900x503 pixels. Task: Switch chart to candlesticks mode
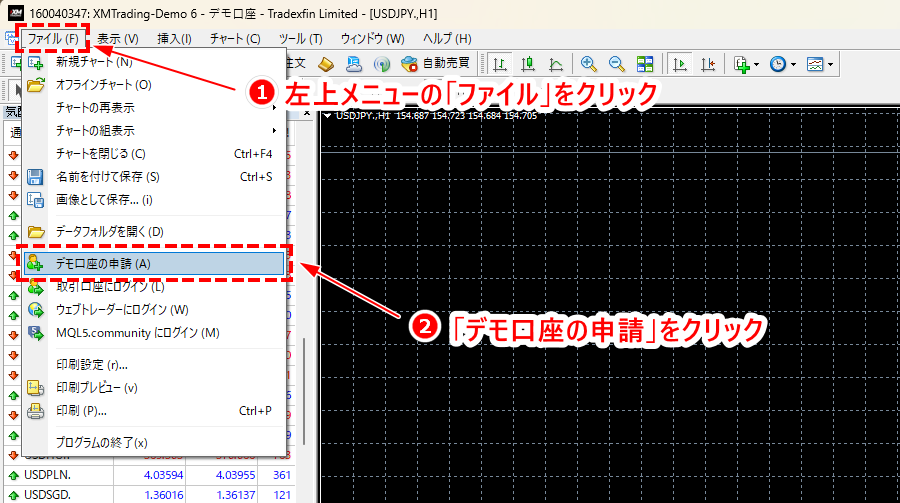[527, 64]
